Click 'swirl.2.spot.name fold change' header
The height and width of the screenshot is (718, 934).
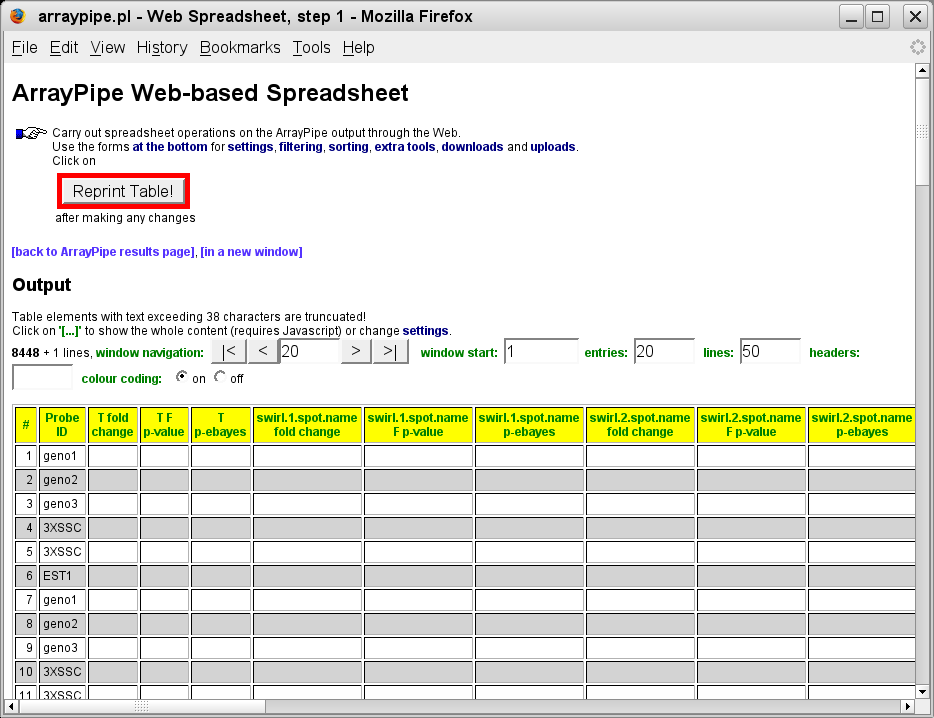click(640, 425)
